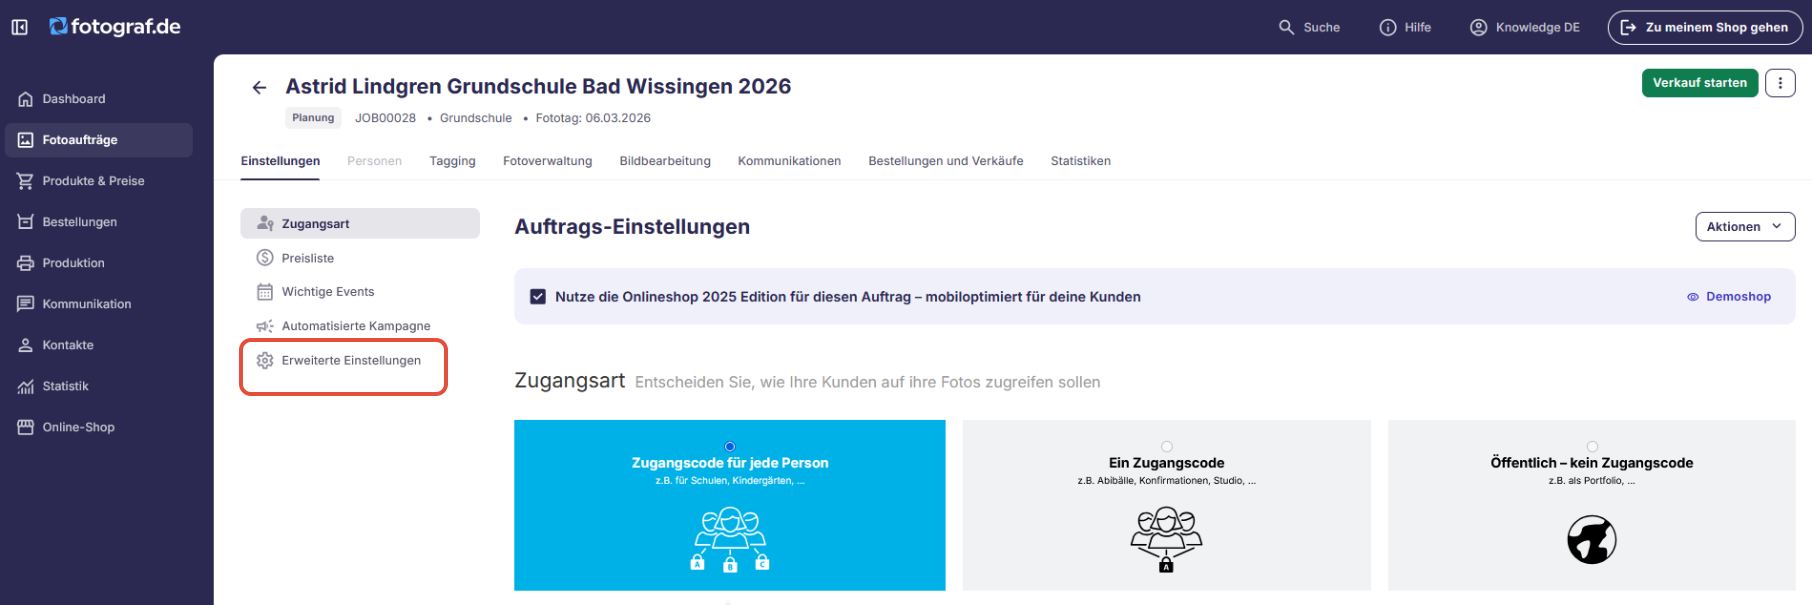Open Produktion via the printer icon

(x=26, y=263)
